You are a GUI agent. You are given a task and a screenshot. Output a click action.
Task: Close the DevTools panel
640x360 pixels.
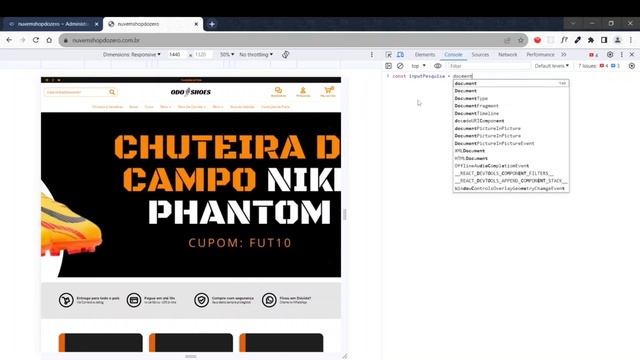632,54
